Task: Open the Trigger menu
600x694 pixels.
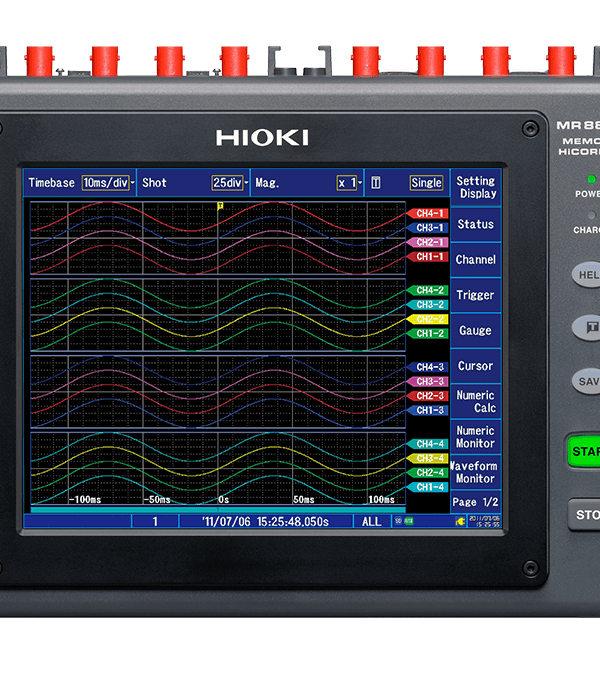Action: (x=476, y=295)
